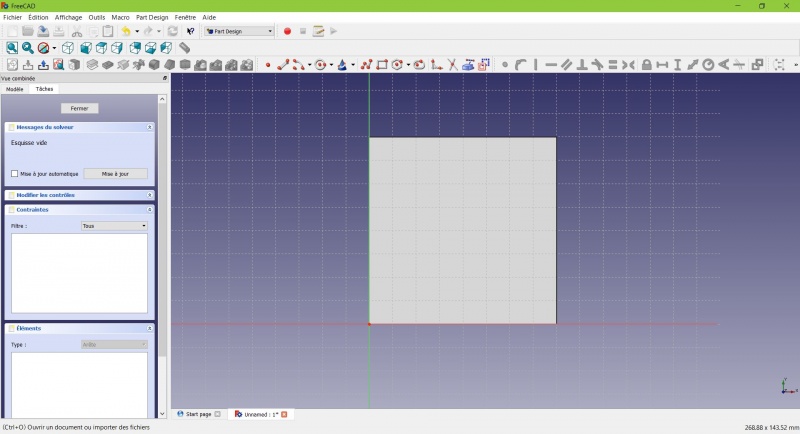Click the 268.88 x 143.52 mm status
This screenshot has width=800, height=434.
click(x=771, y=427)
